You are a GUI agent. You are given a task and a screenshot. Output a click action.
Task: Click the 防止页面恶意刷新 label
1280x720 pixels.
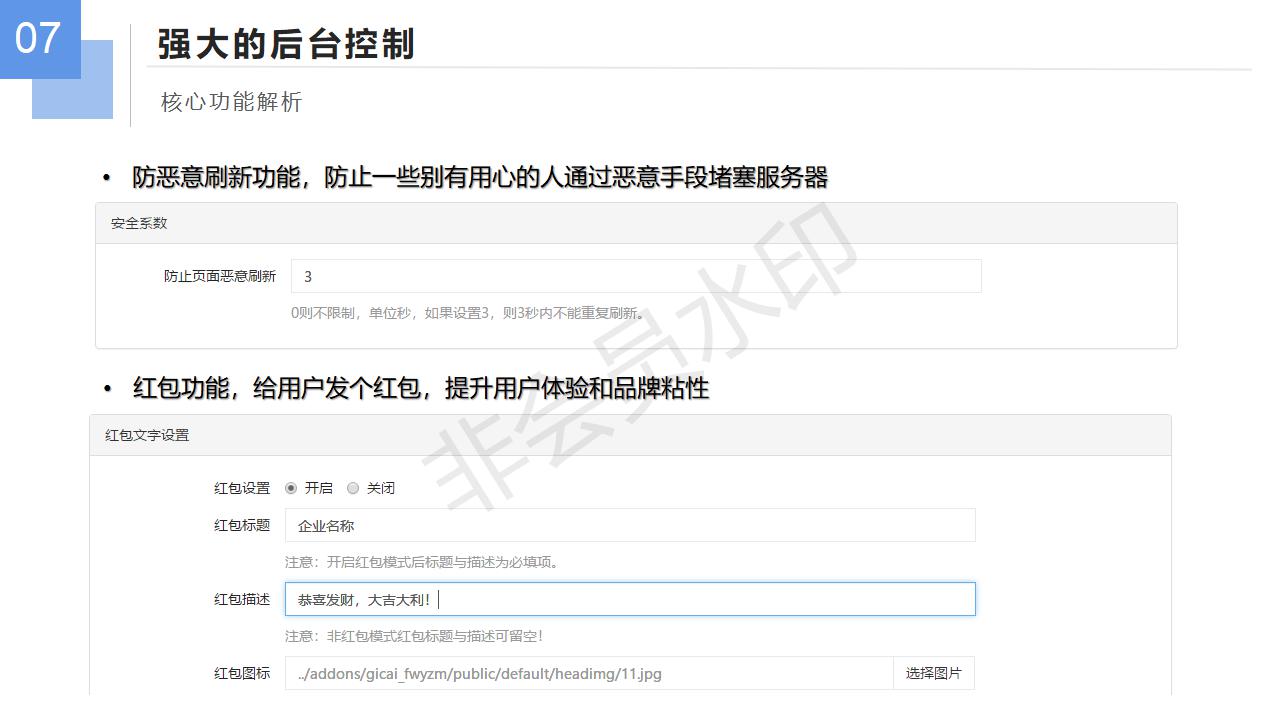coord(220,276)
